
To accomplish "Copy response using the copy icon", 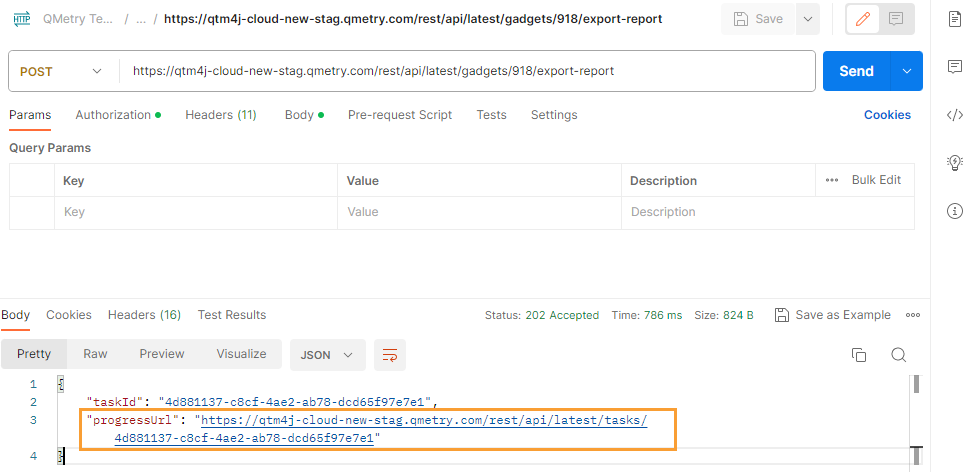I will click(858, 355).
